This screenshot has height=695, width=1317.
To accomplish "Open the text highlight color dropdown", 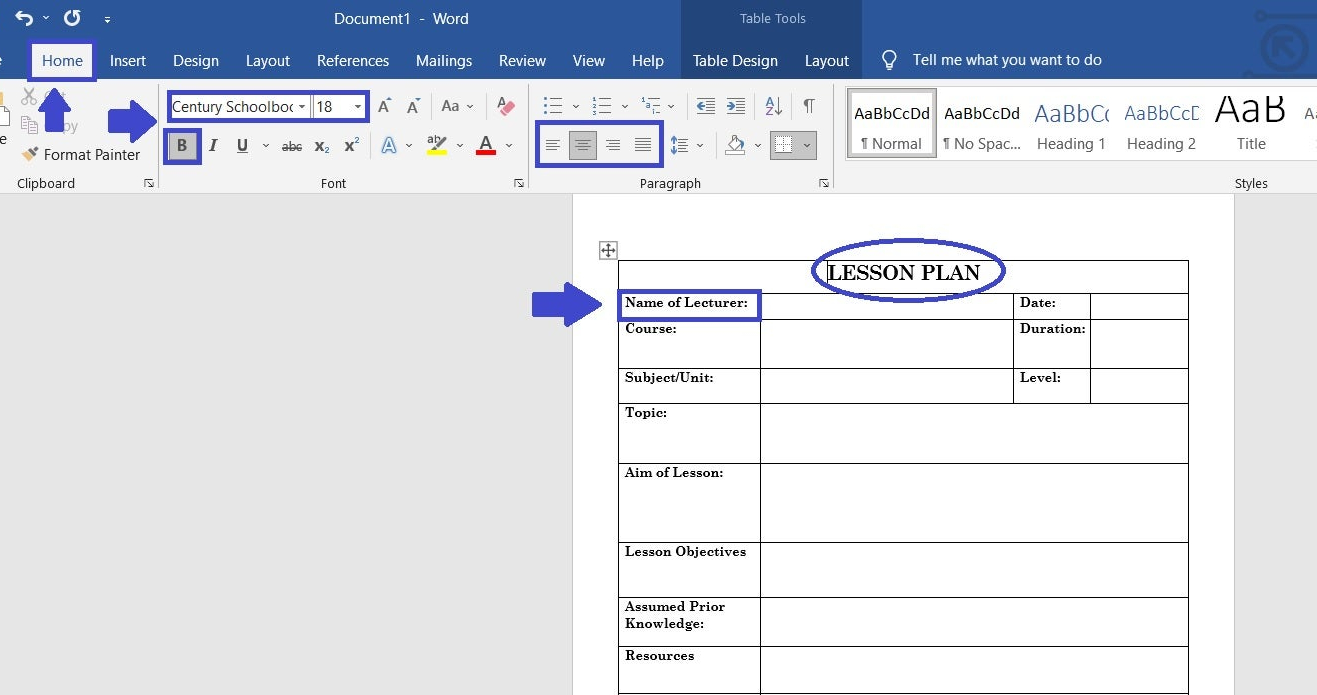I will tap(460, 145).
